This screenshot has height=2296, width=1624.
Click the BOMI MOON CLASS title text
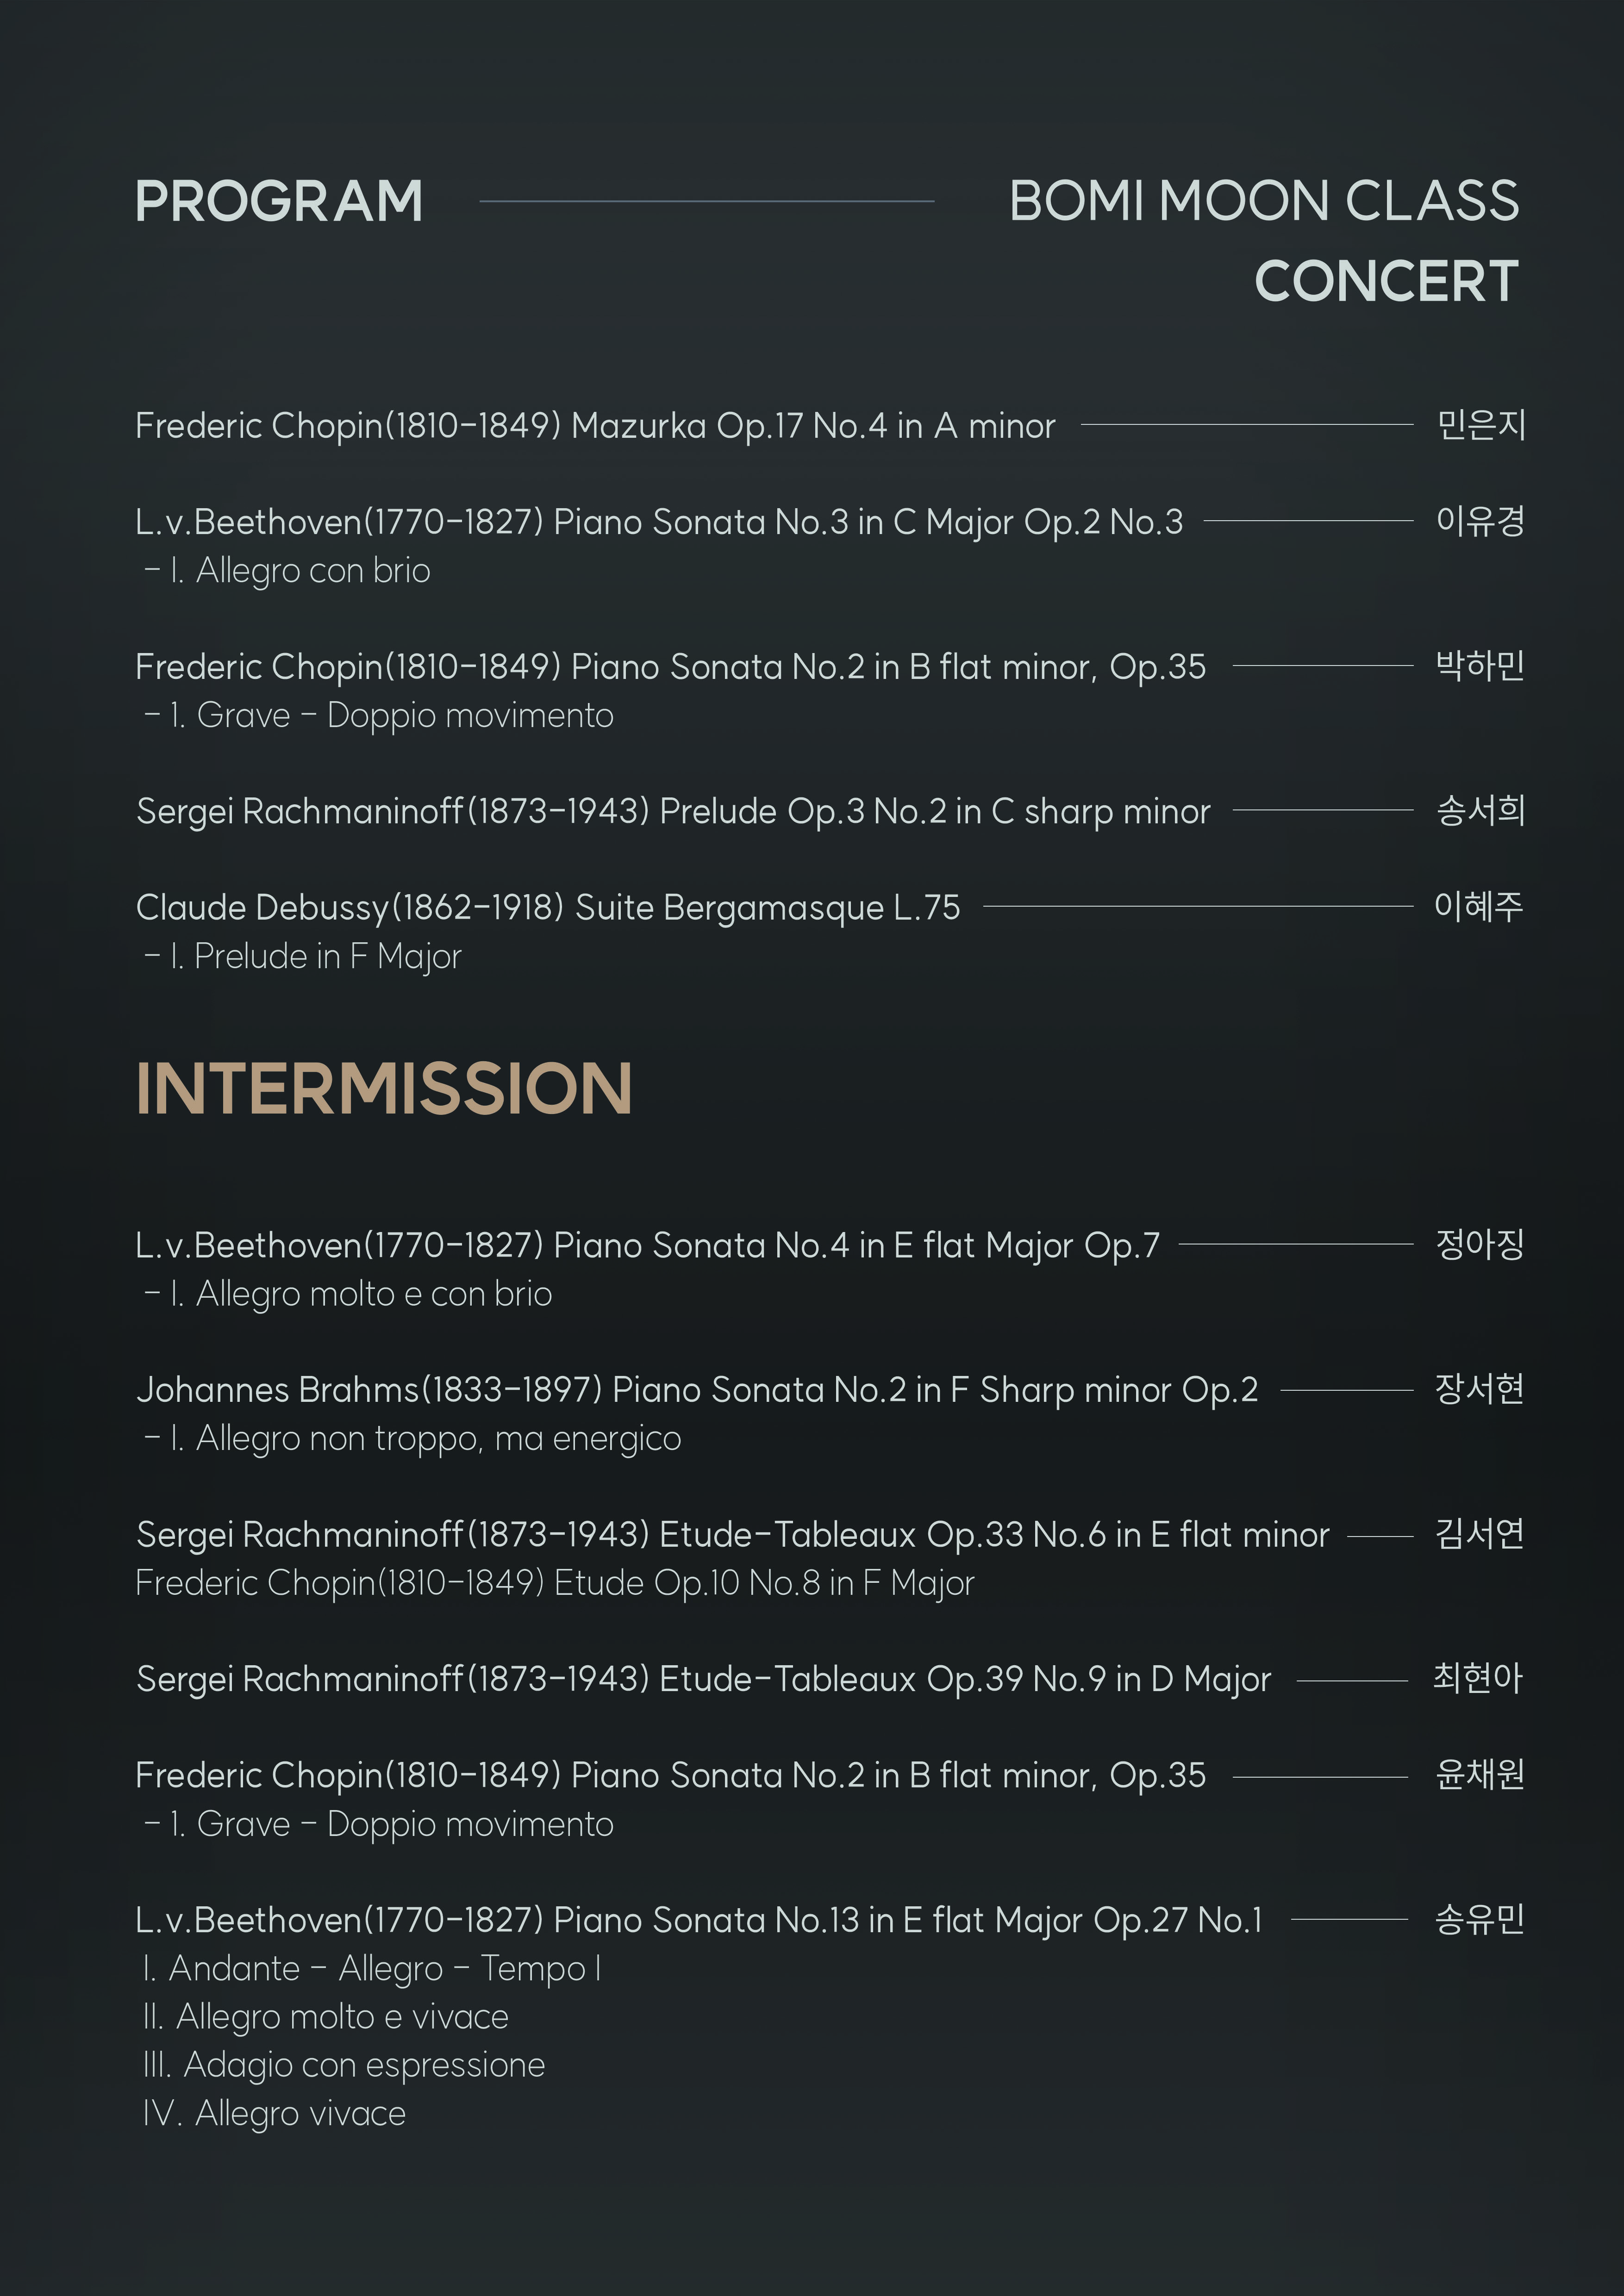1264,201
